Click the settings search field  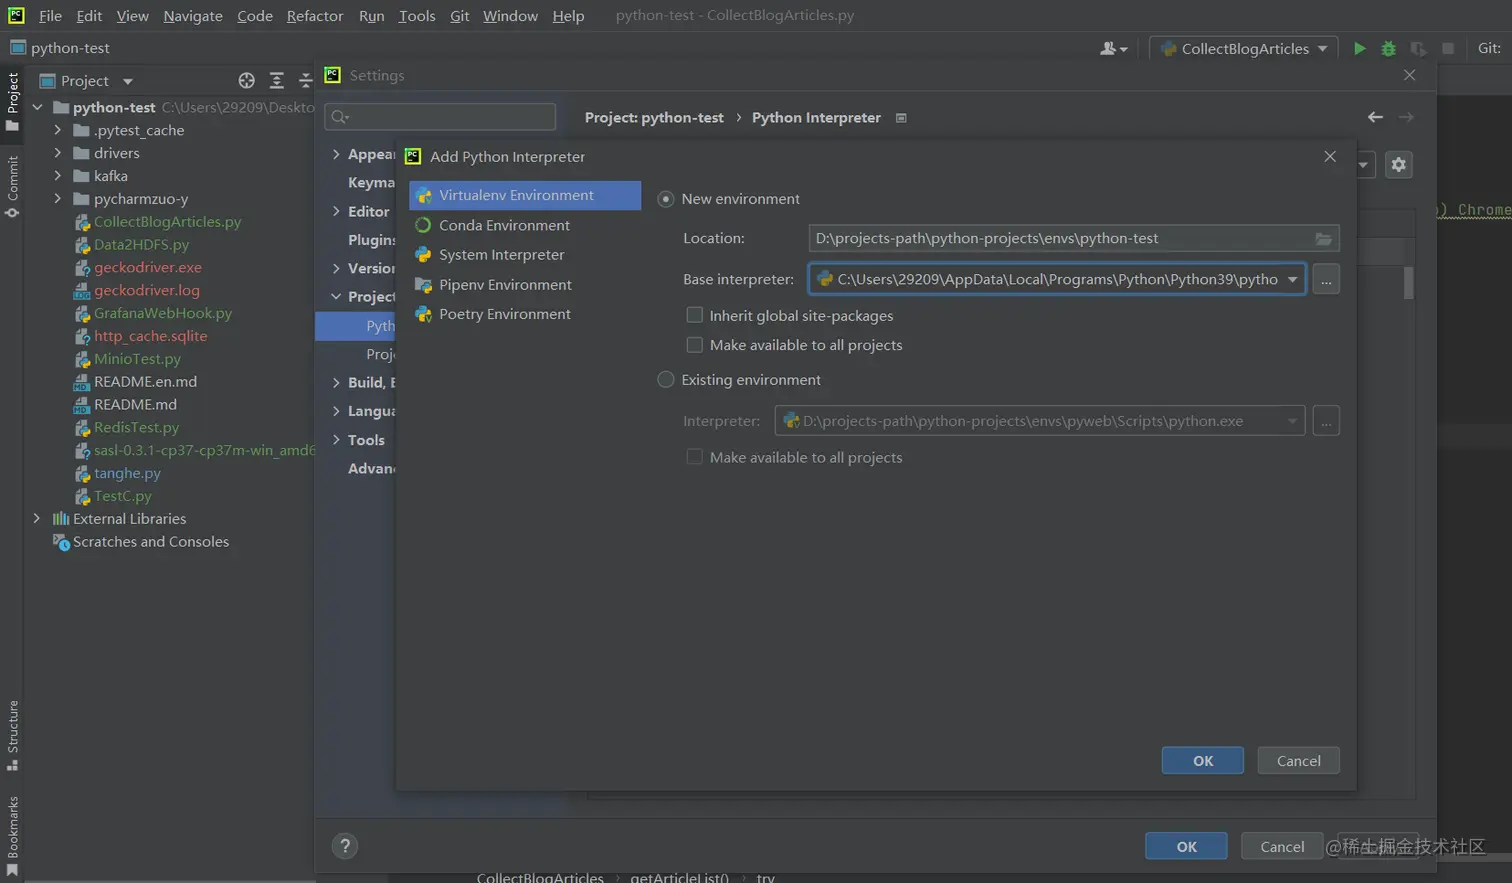click(440, 117)
